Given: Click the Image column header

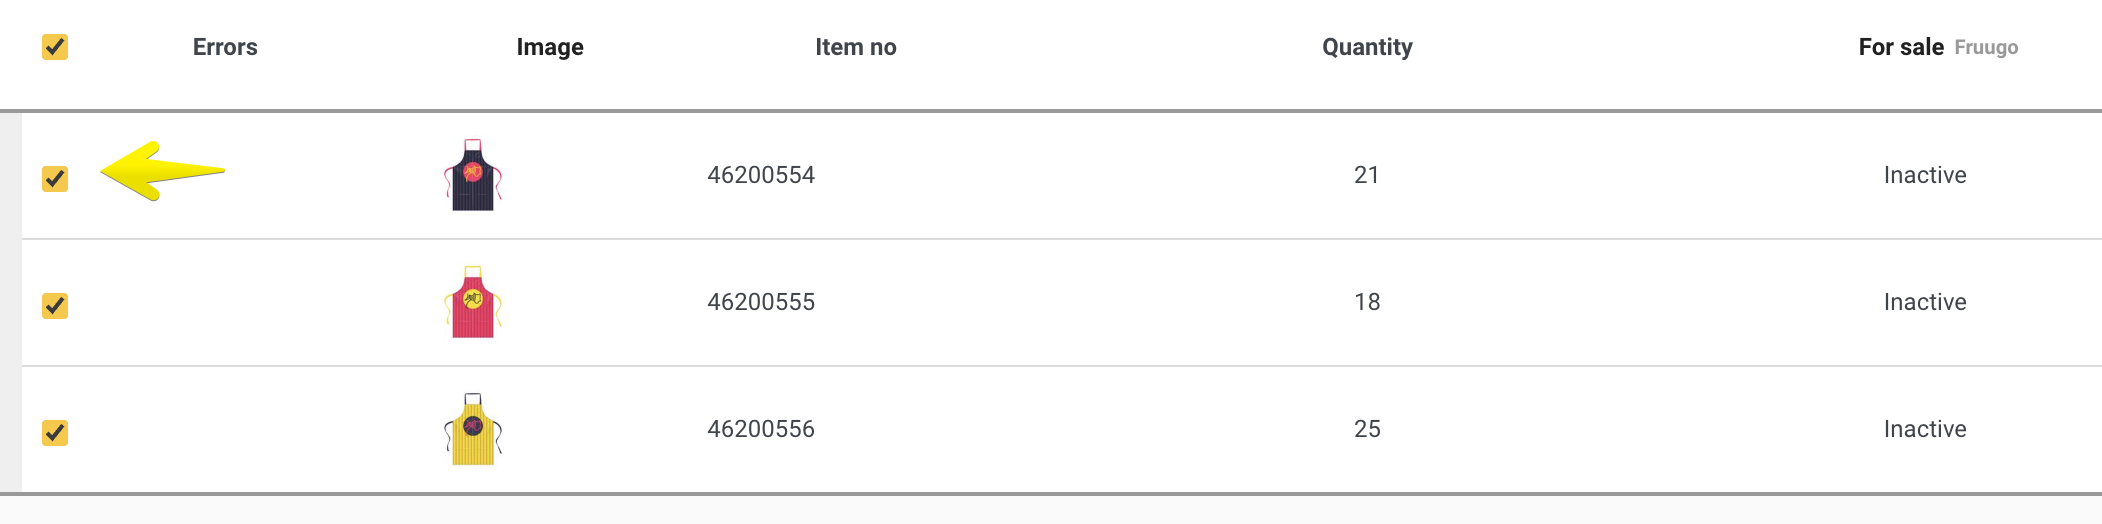Looking at the screenshot, I should click(x=550, y=47).
